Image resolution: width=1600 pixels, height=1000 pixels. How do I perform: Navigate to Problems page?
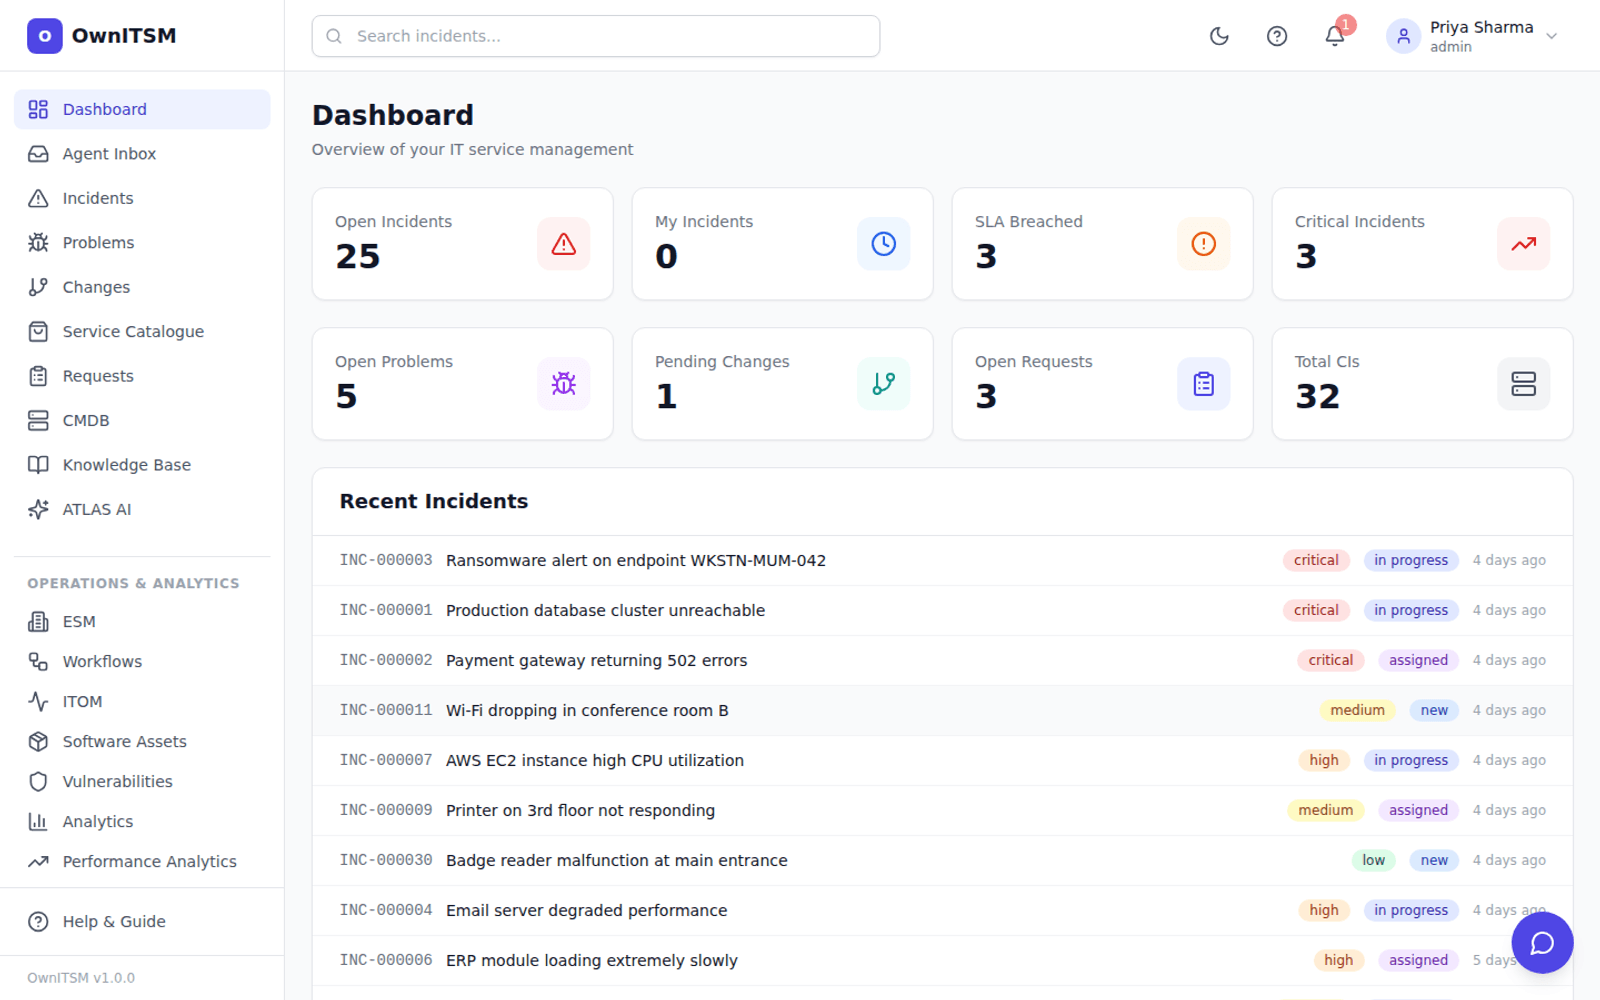coord(142,243)
